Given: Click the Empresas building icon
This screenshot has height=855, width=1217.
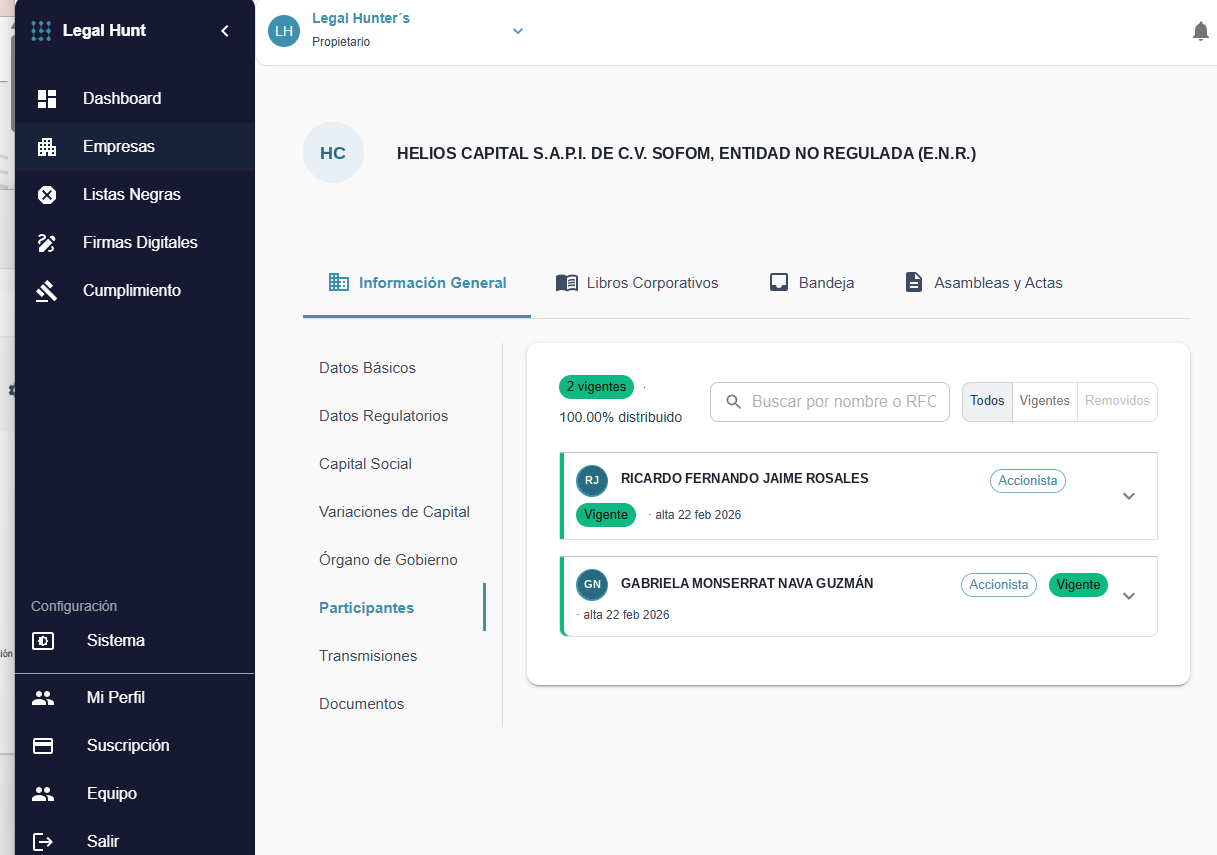Looking at the screenshot, I should point(47,146).
